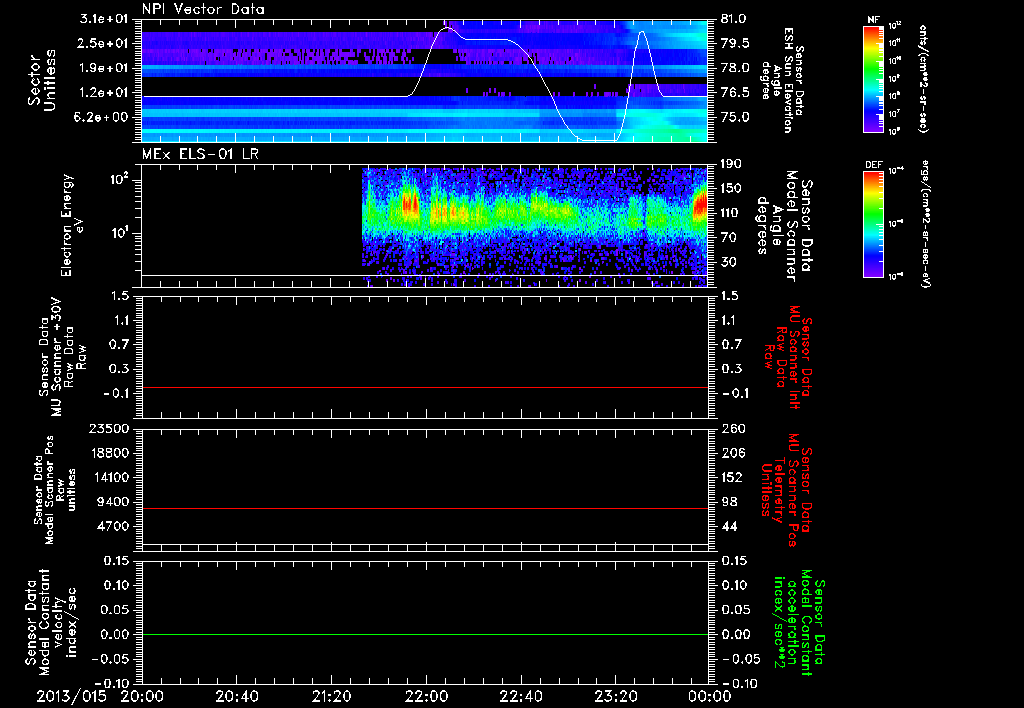Click the 21:20 time axis label

331,696
